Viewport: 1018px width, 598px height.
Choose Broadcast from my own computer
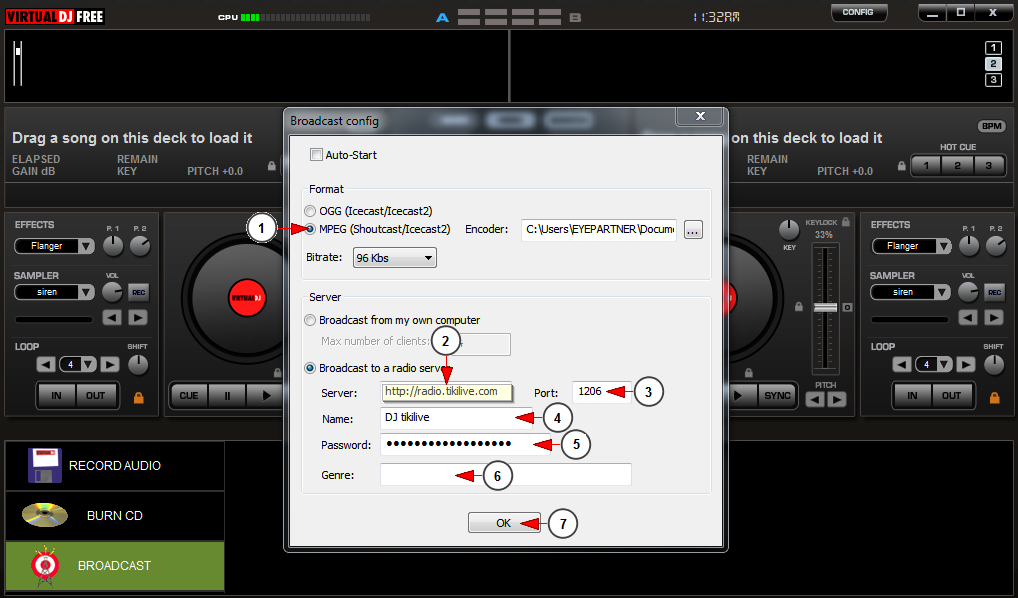pyautogui.click(x=310, y=320)
